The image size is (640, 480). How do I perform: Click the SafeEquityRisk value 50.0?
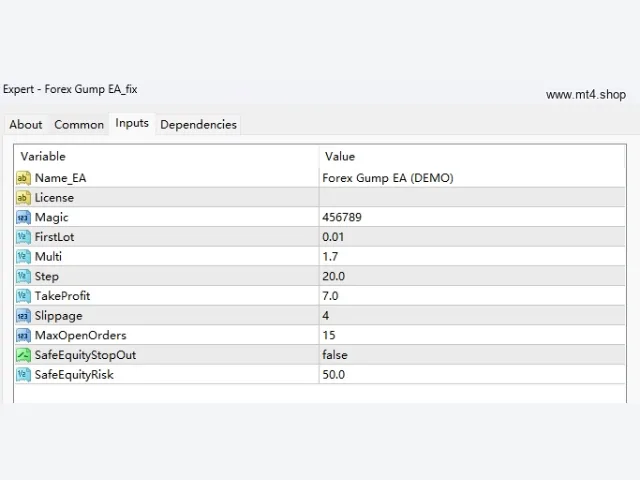[333, 374]
